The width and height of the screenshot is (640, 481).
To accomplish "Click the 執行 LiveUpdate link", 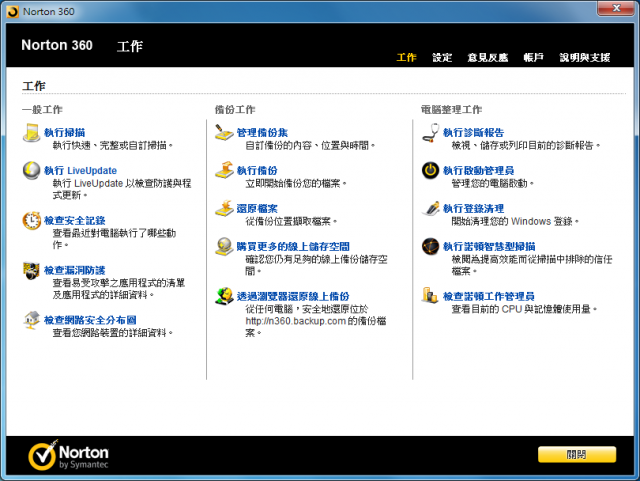I will (80, 171).
